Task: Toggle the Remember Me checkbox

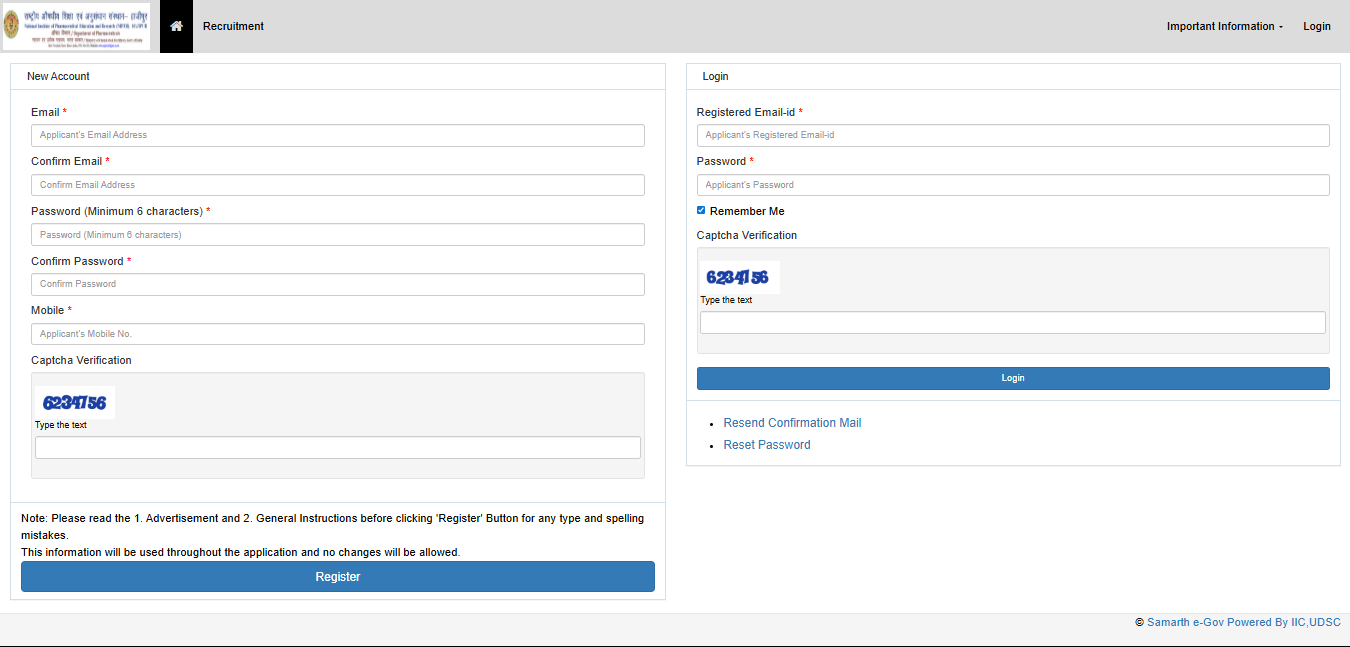Action: coord(701,211)
